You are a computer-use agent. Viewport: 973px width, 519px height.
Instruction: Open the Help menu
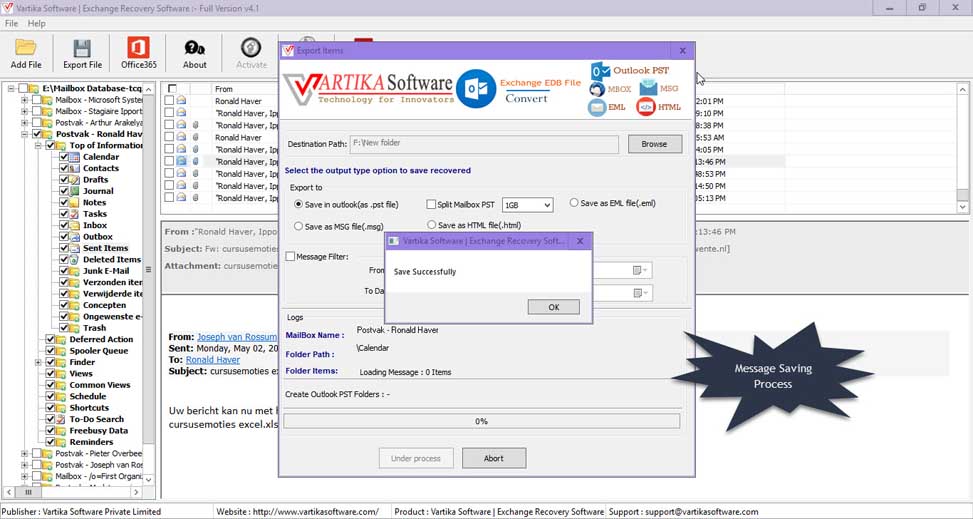pyautogui.click(x=37, y=24)
